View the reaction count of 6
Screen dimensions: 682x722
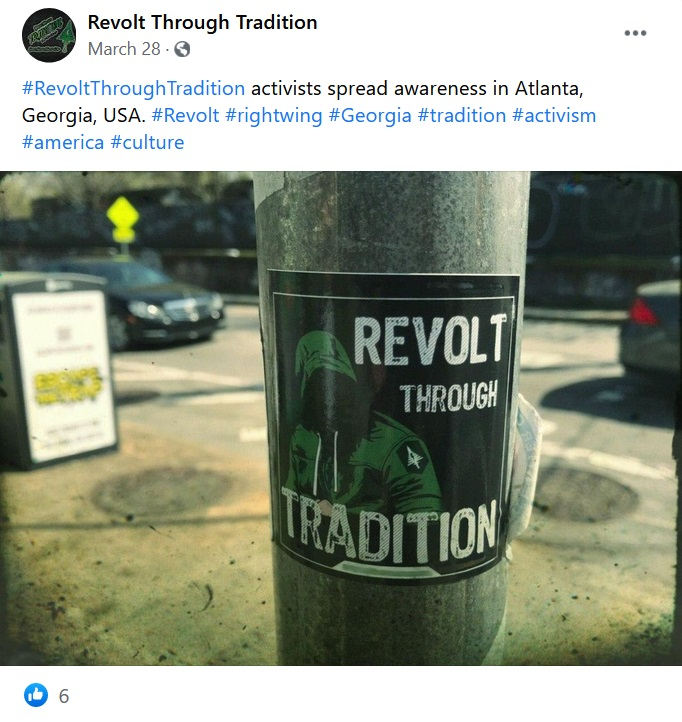[x=64, y=696]
